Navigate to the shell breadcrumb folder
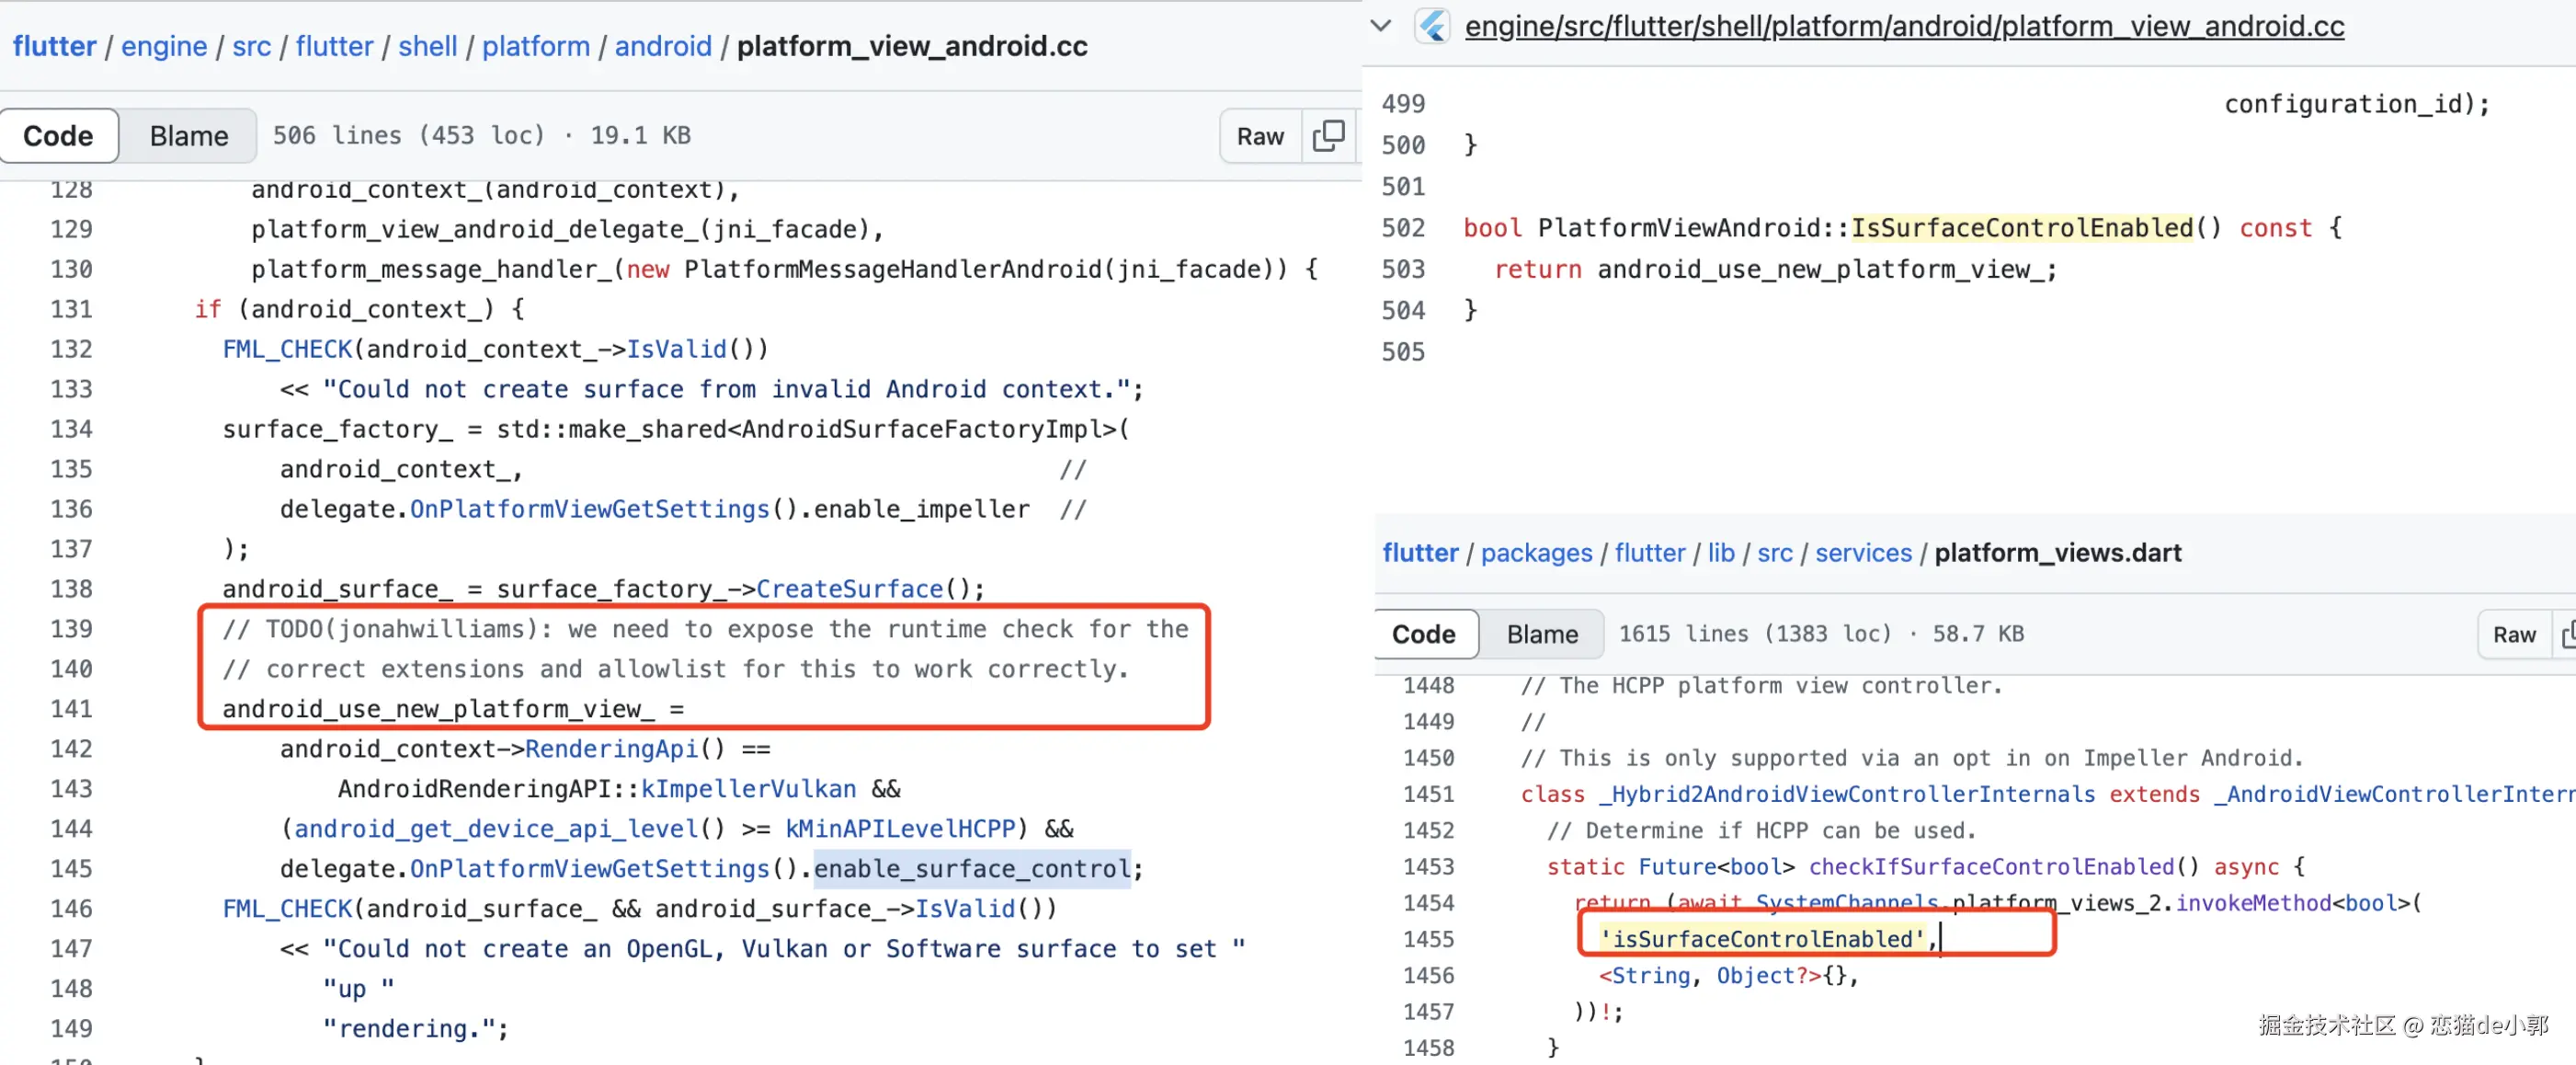The height and width of the screenshot is (1065, 2576). coord(427,46)
